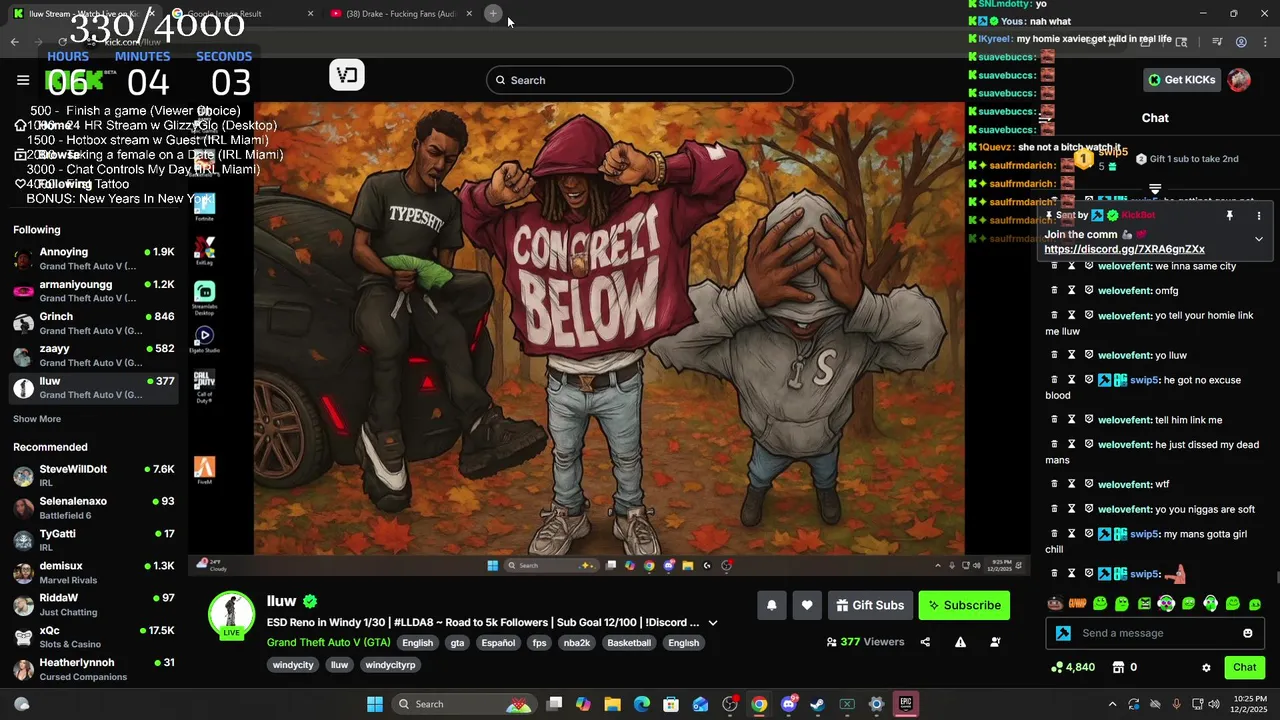Toggle stream notifications bell button
Image resolution: width=1280 pixels, height=720 pixels.
point(771,605)
